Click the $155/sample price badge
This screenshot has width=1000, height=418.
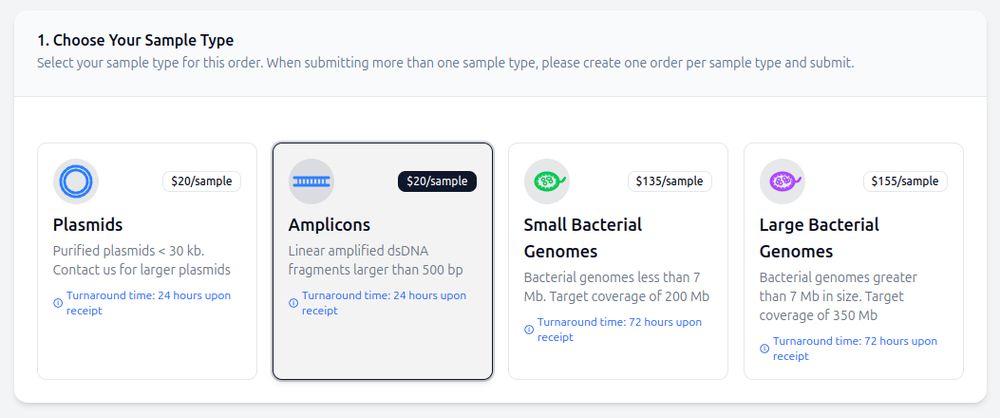tap(906, 181)
